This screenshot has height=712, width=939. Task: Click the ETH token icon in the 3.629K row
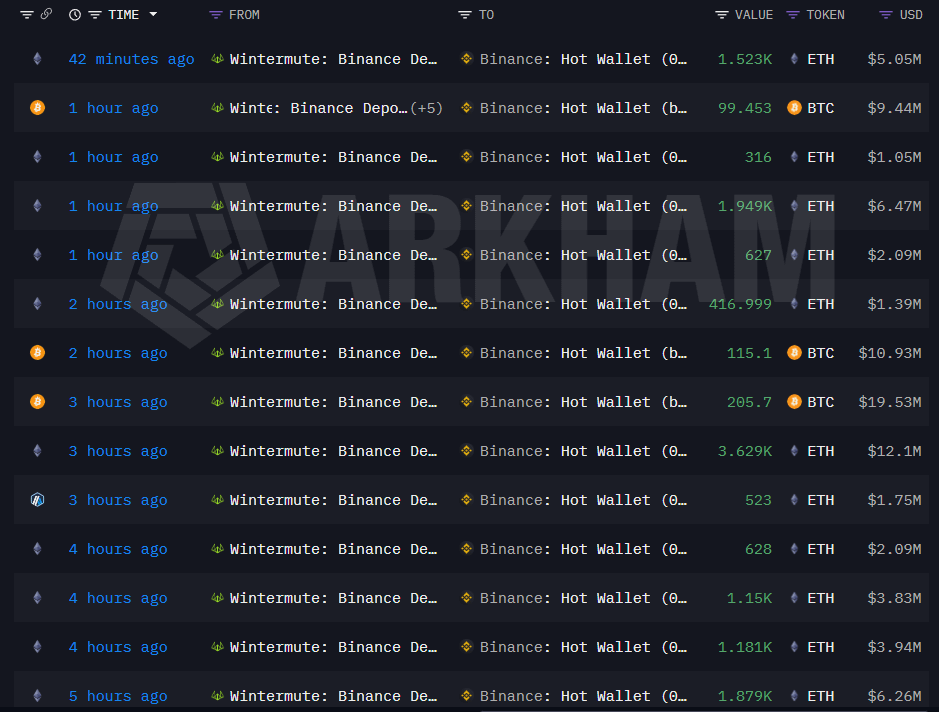[794, 450]
